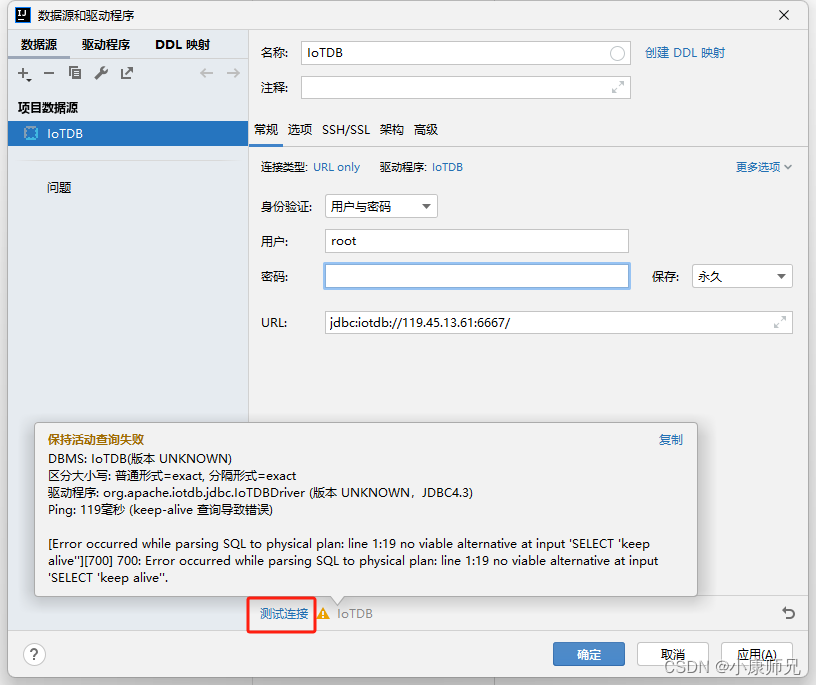Click the remove data source minus icon

coord(47,72)
